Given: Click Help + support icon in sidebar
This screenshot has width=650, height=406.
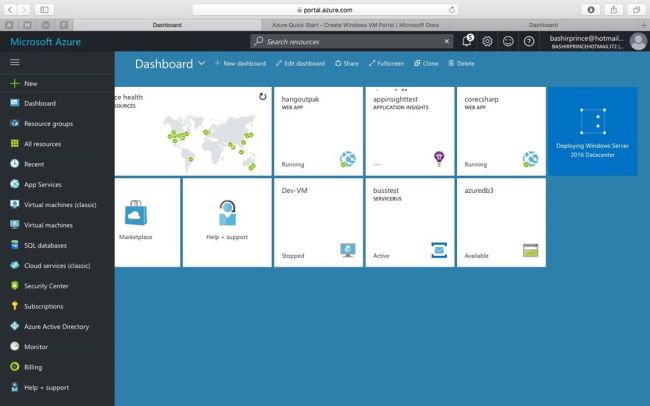Looking at the screenshot, I should 15,387.
